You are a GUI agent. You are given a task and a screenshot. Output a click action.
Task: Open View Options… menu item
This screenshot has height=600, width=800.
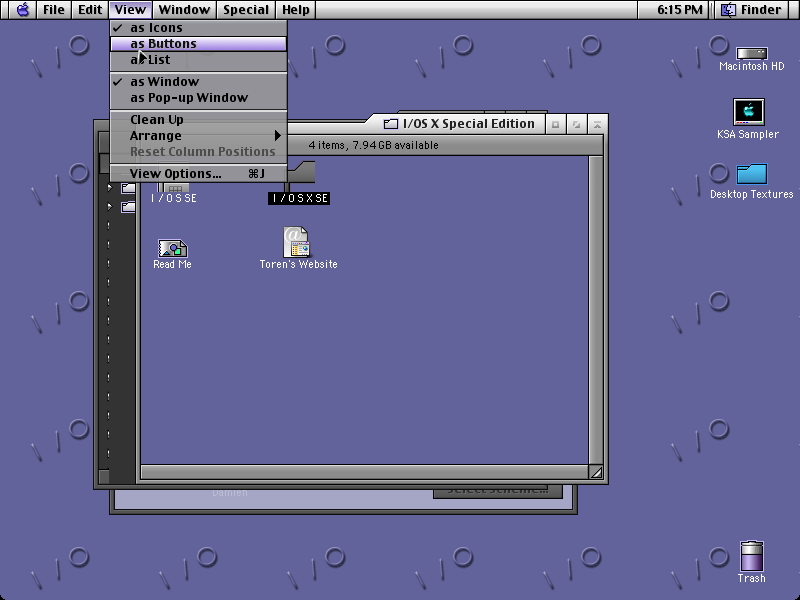(198, 174)
